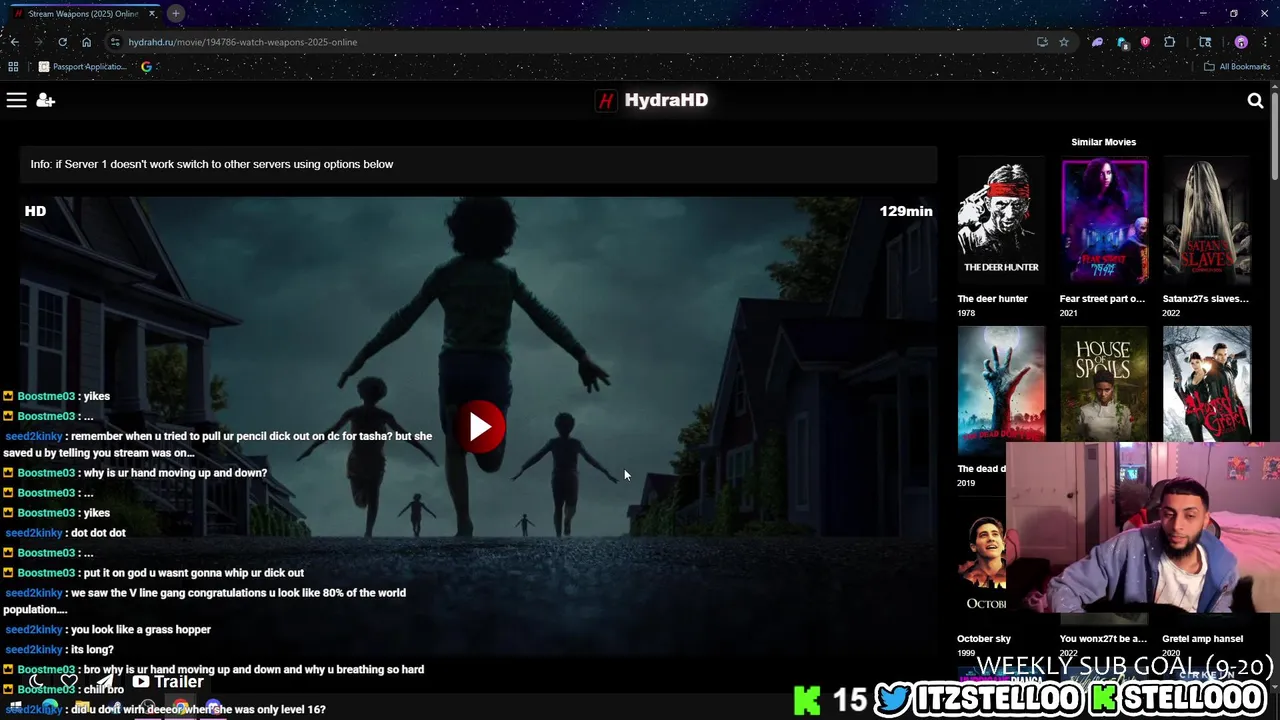Click the year '1978' under The deer hunter

pyautogui.click(x=966, y=313)
